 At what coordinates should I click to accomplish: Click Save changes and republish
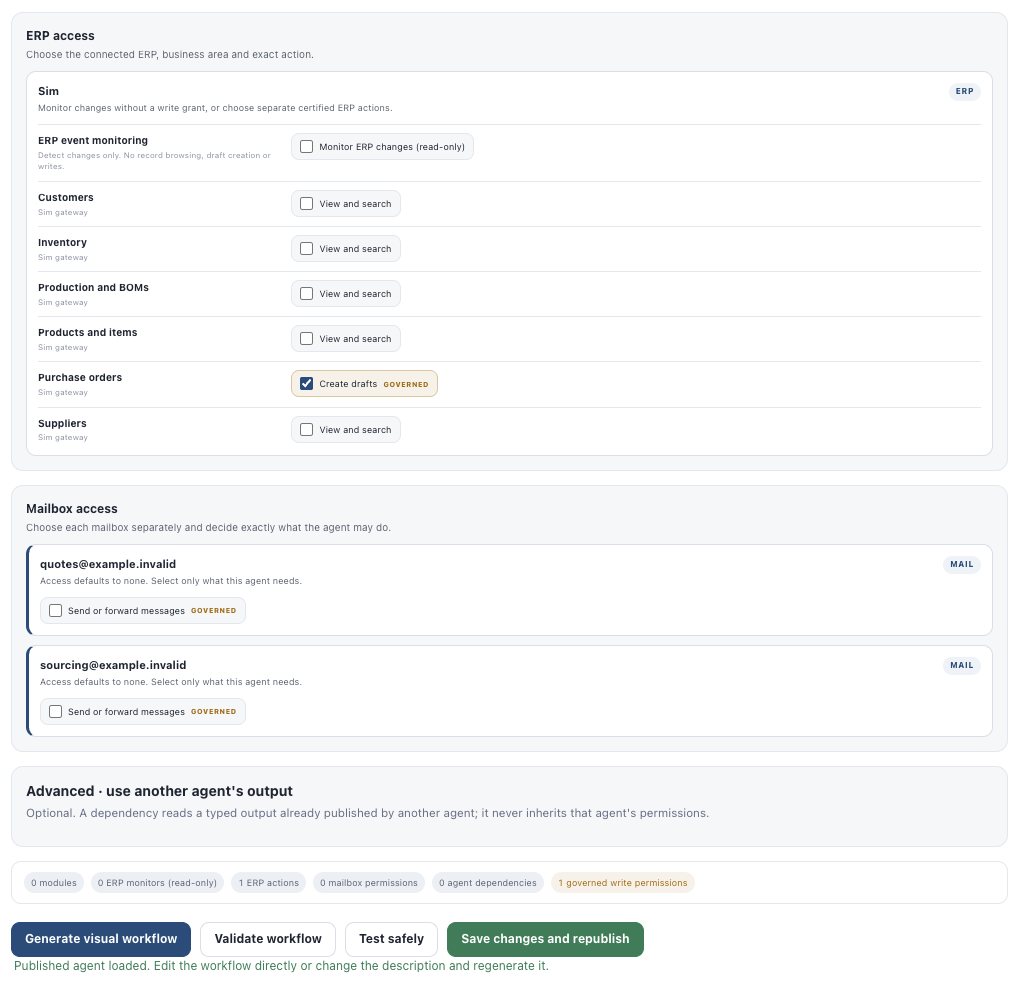pos(545,939)
